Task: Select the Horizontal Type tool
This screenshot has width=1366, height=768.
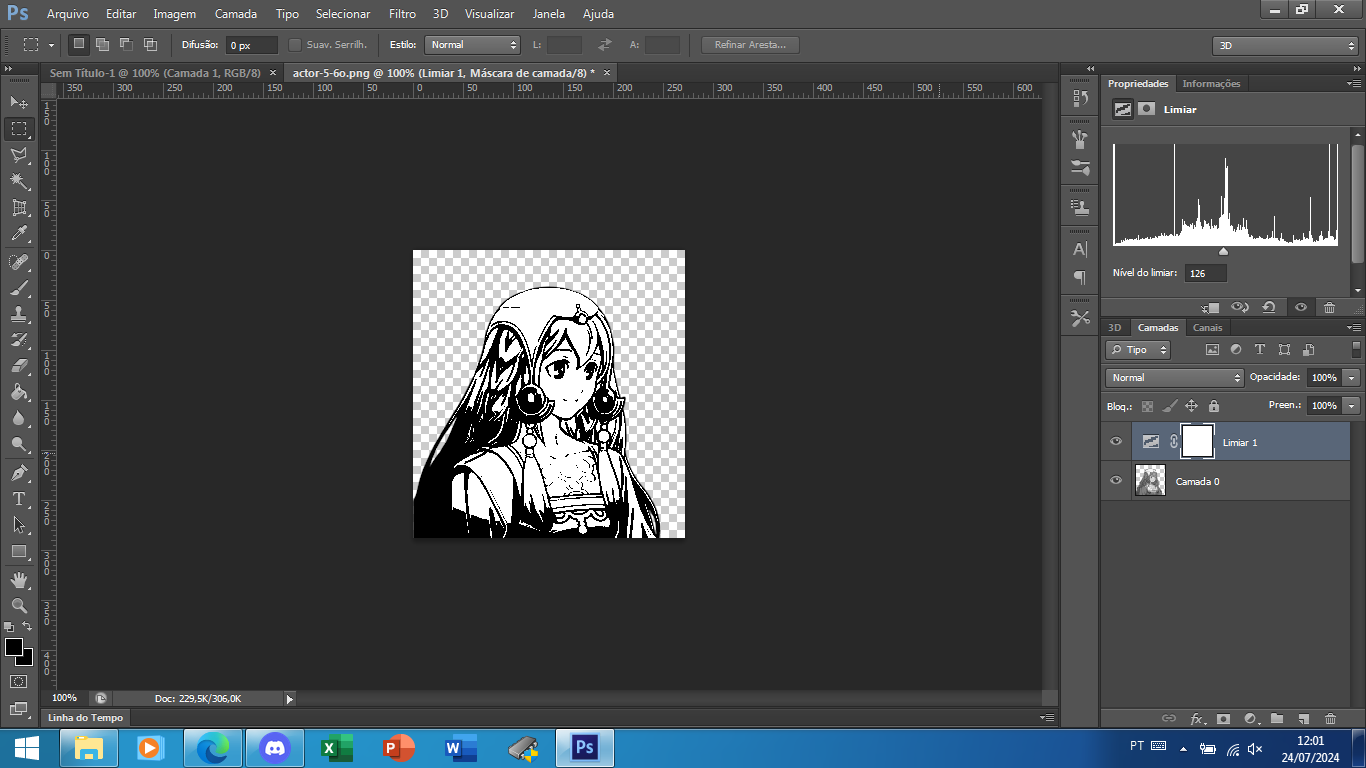Action: point(19,498)
